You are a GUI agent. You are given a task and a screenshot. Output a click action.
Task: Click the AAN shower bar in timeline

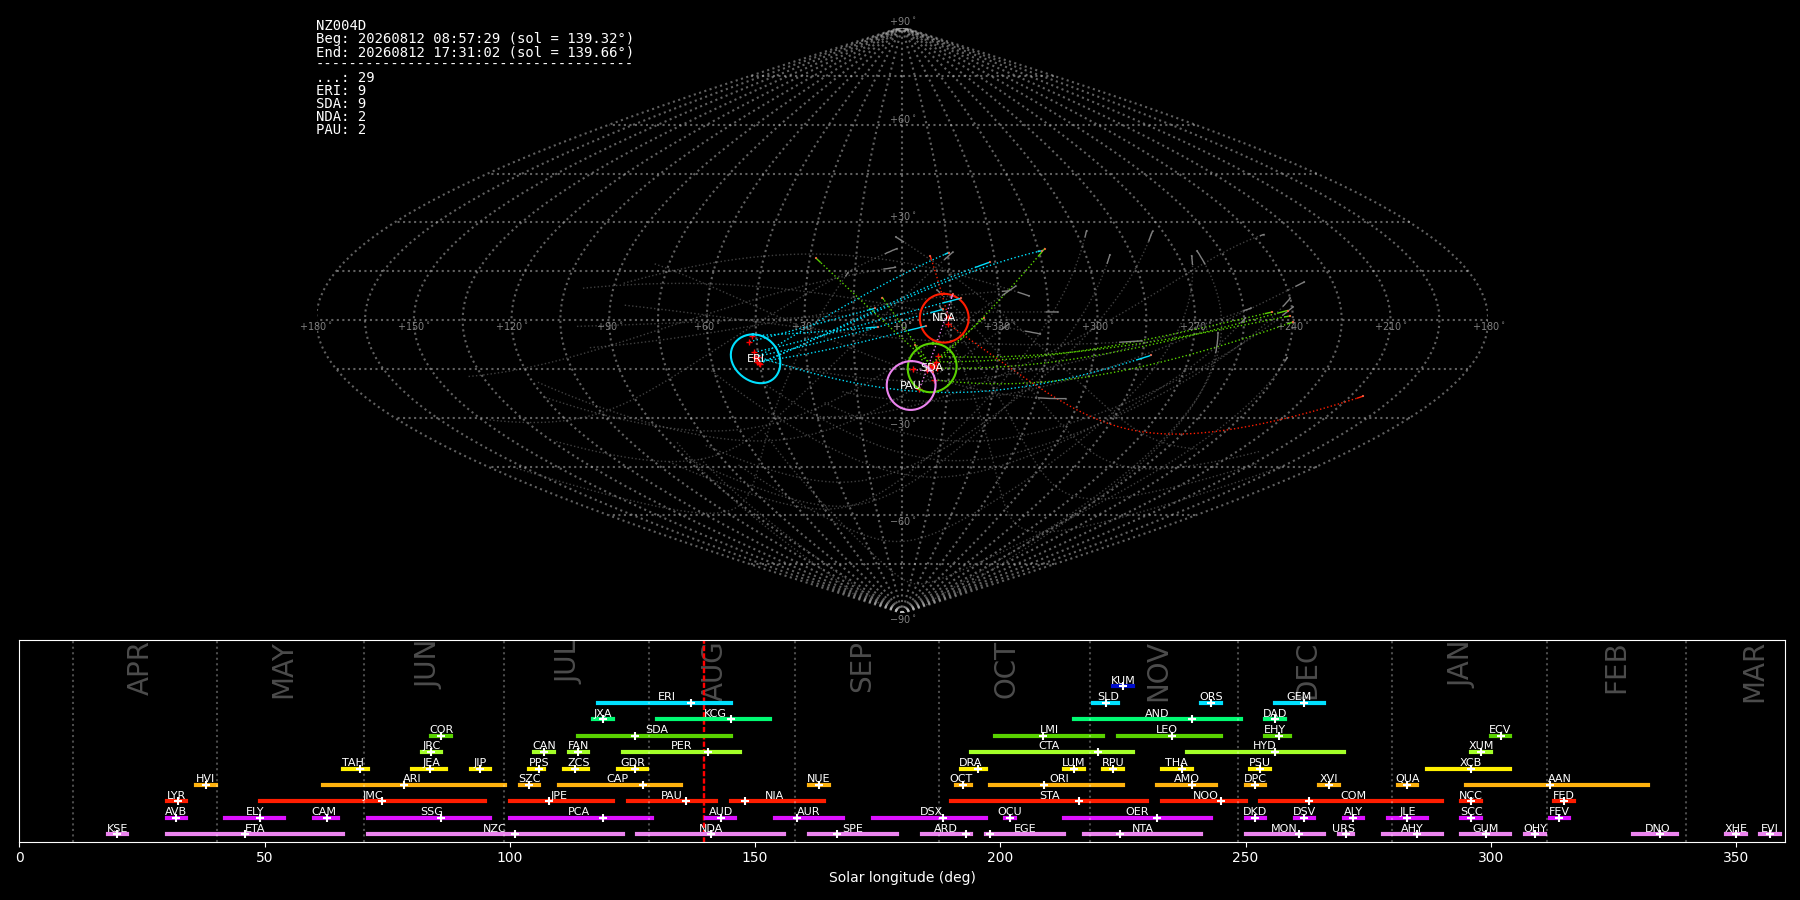[x=1557, y=785]
